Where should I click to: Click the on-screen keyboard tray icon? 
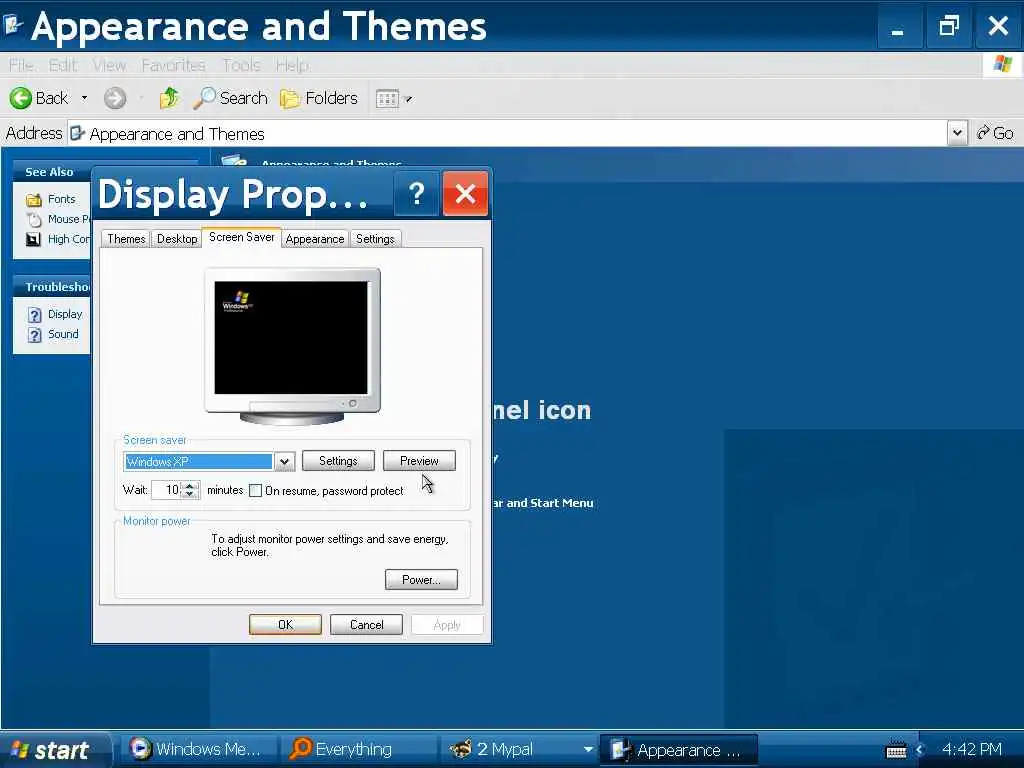896,750
